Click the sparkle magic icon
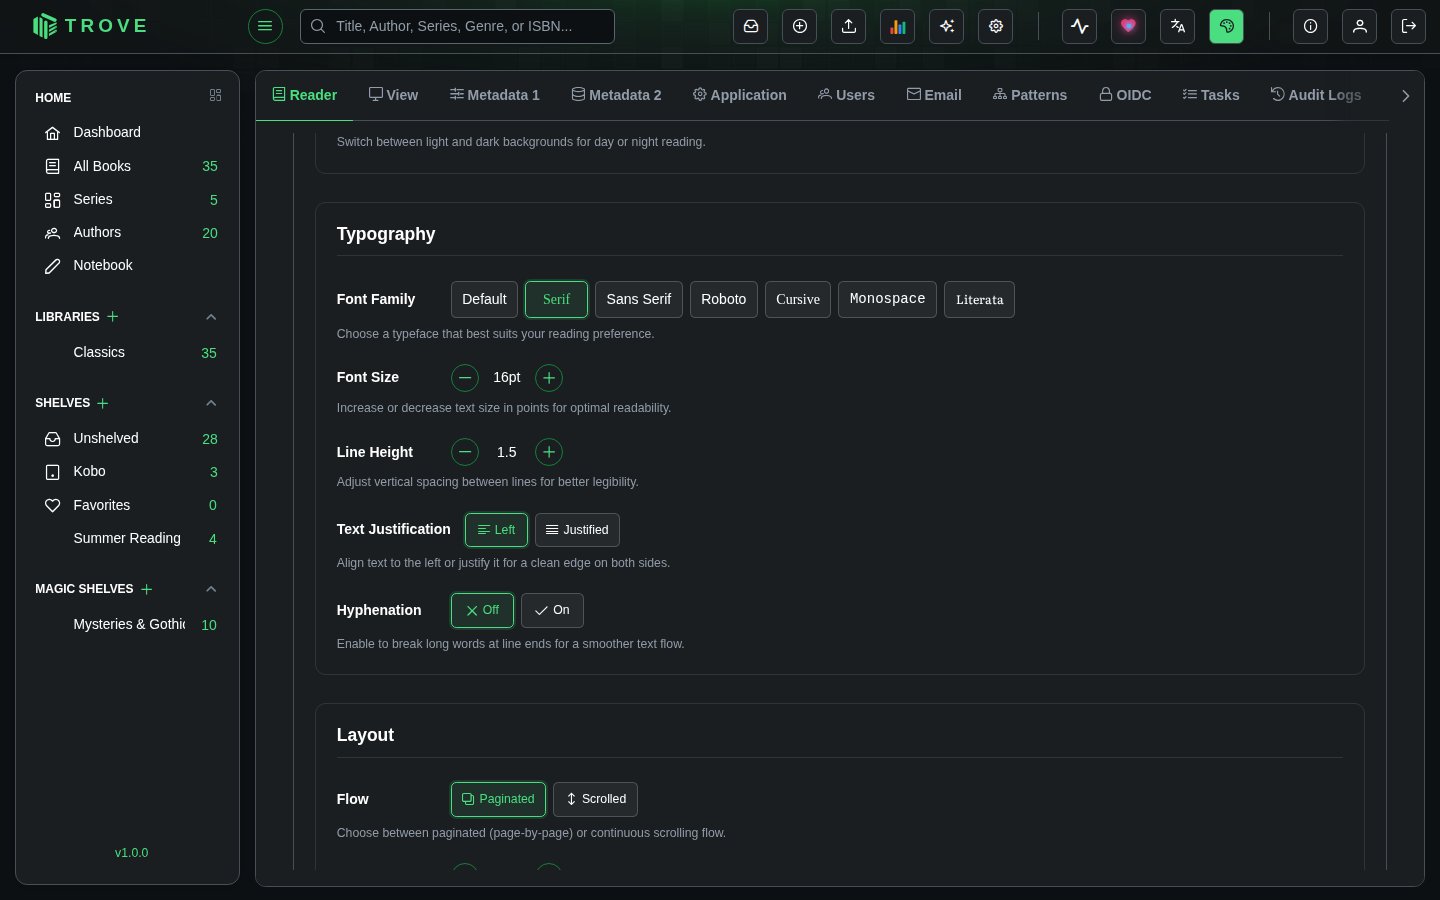Viewport: 1440px width, 900px height. (947, 26)
